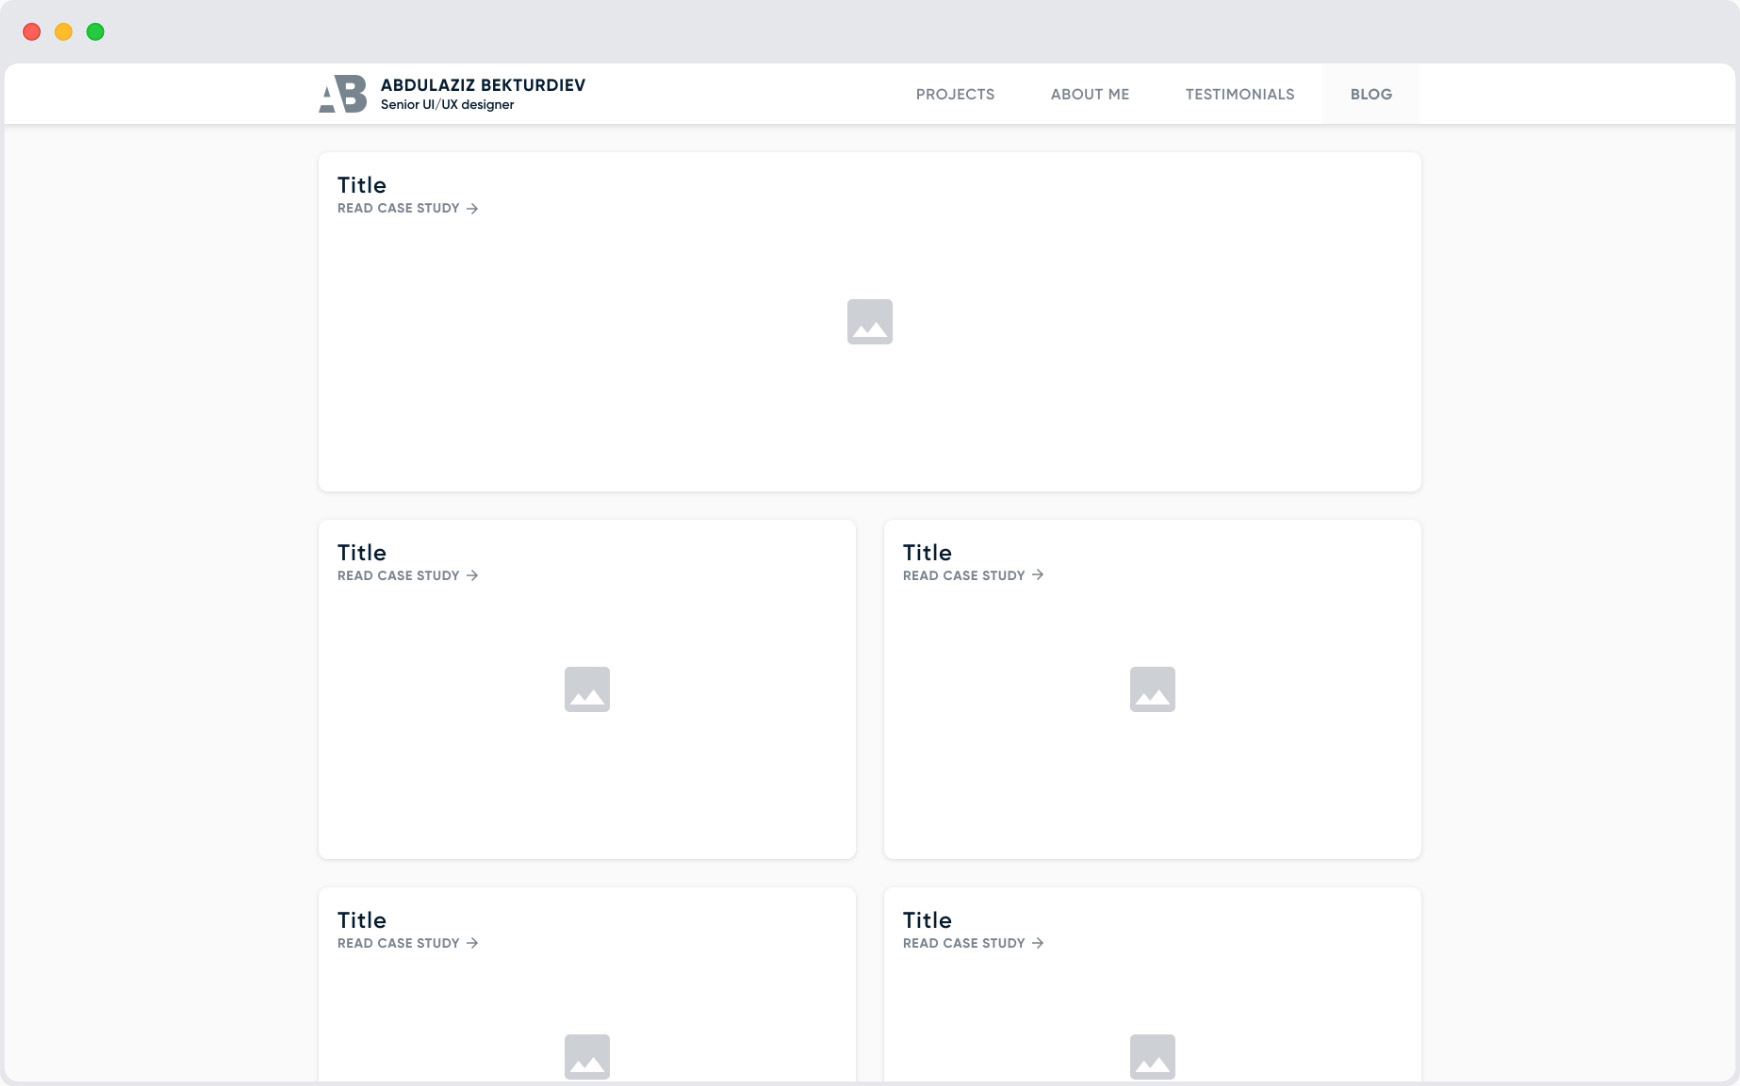The height and width of the screenshot is (1086, 1740).
Task: Click the Title heading of the top wide card
Action: (361, 185)
